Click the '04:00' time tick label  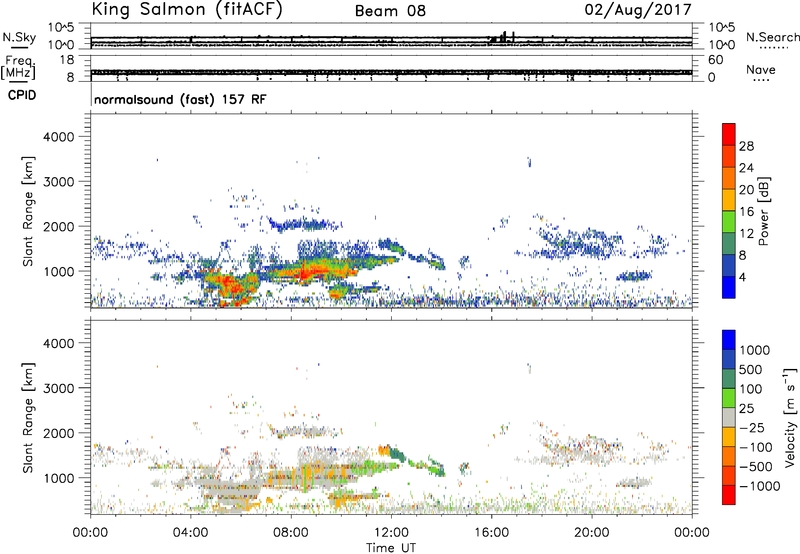click(x=191, y=533)
